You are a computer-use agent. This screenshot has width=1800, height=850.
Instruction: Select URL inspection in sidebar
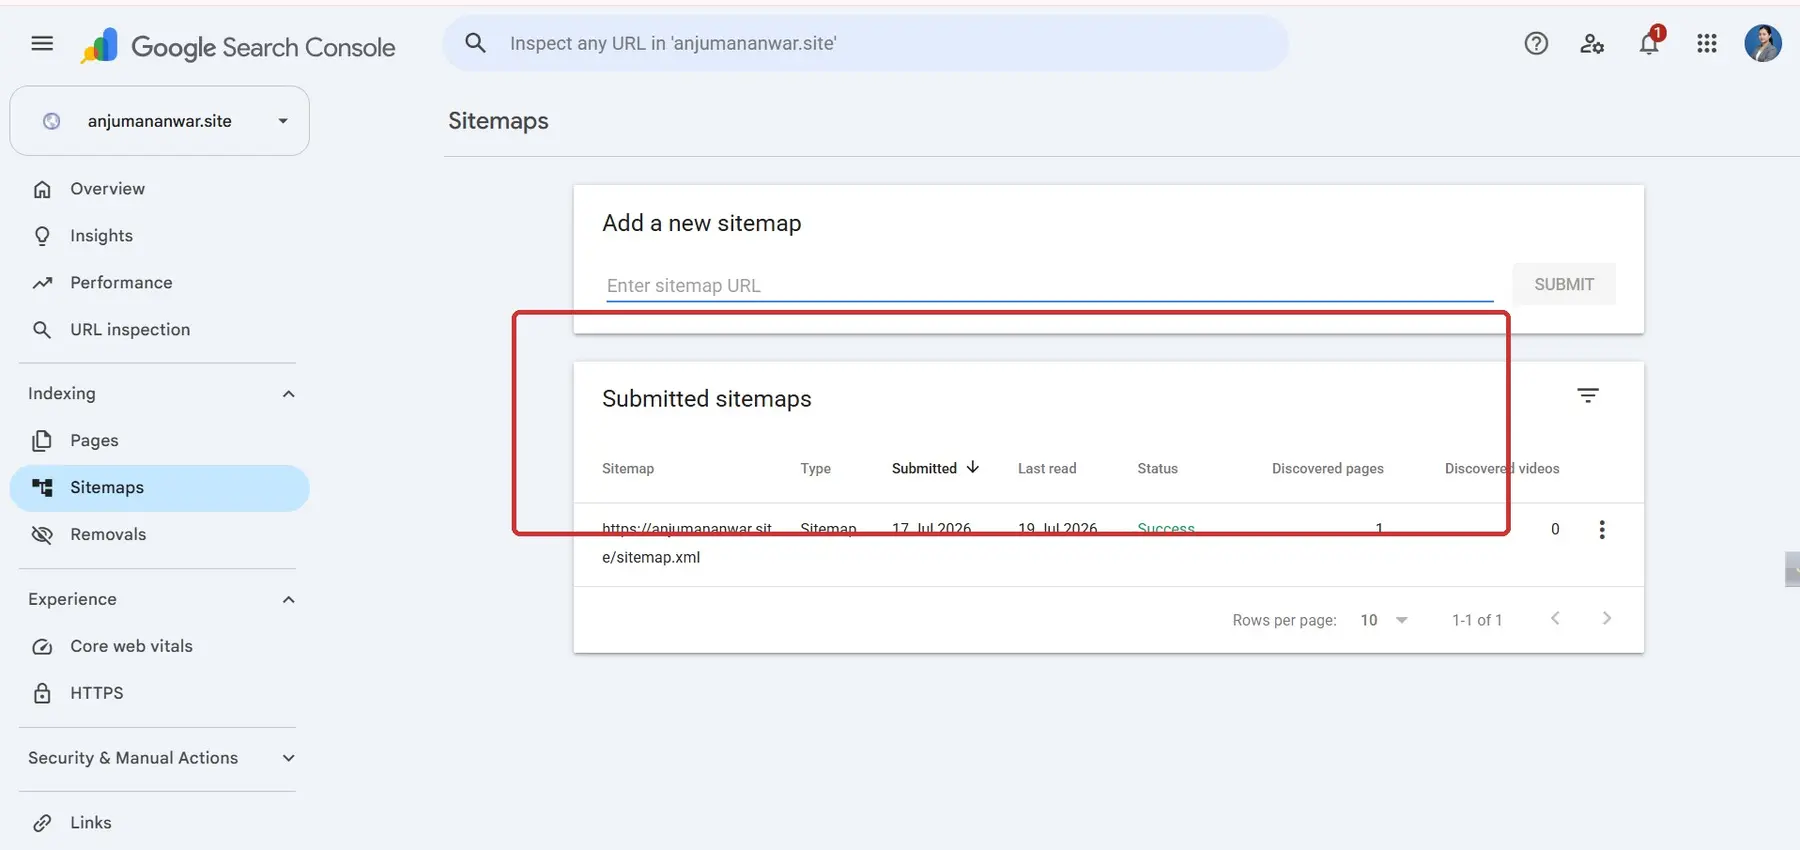(160, 330)
